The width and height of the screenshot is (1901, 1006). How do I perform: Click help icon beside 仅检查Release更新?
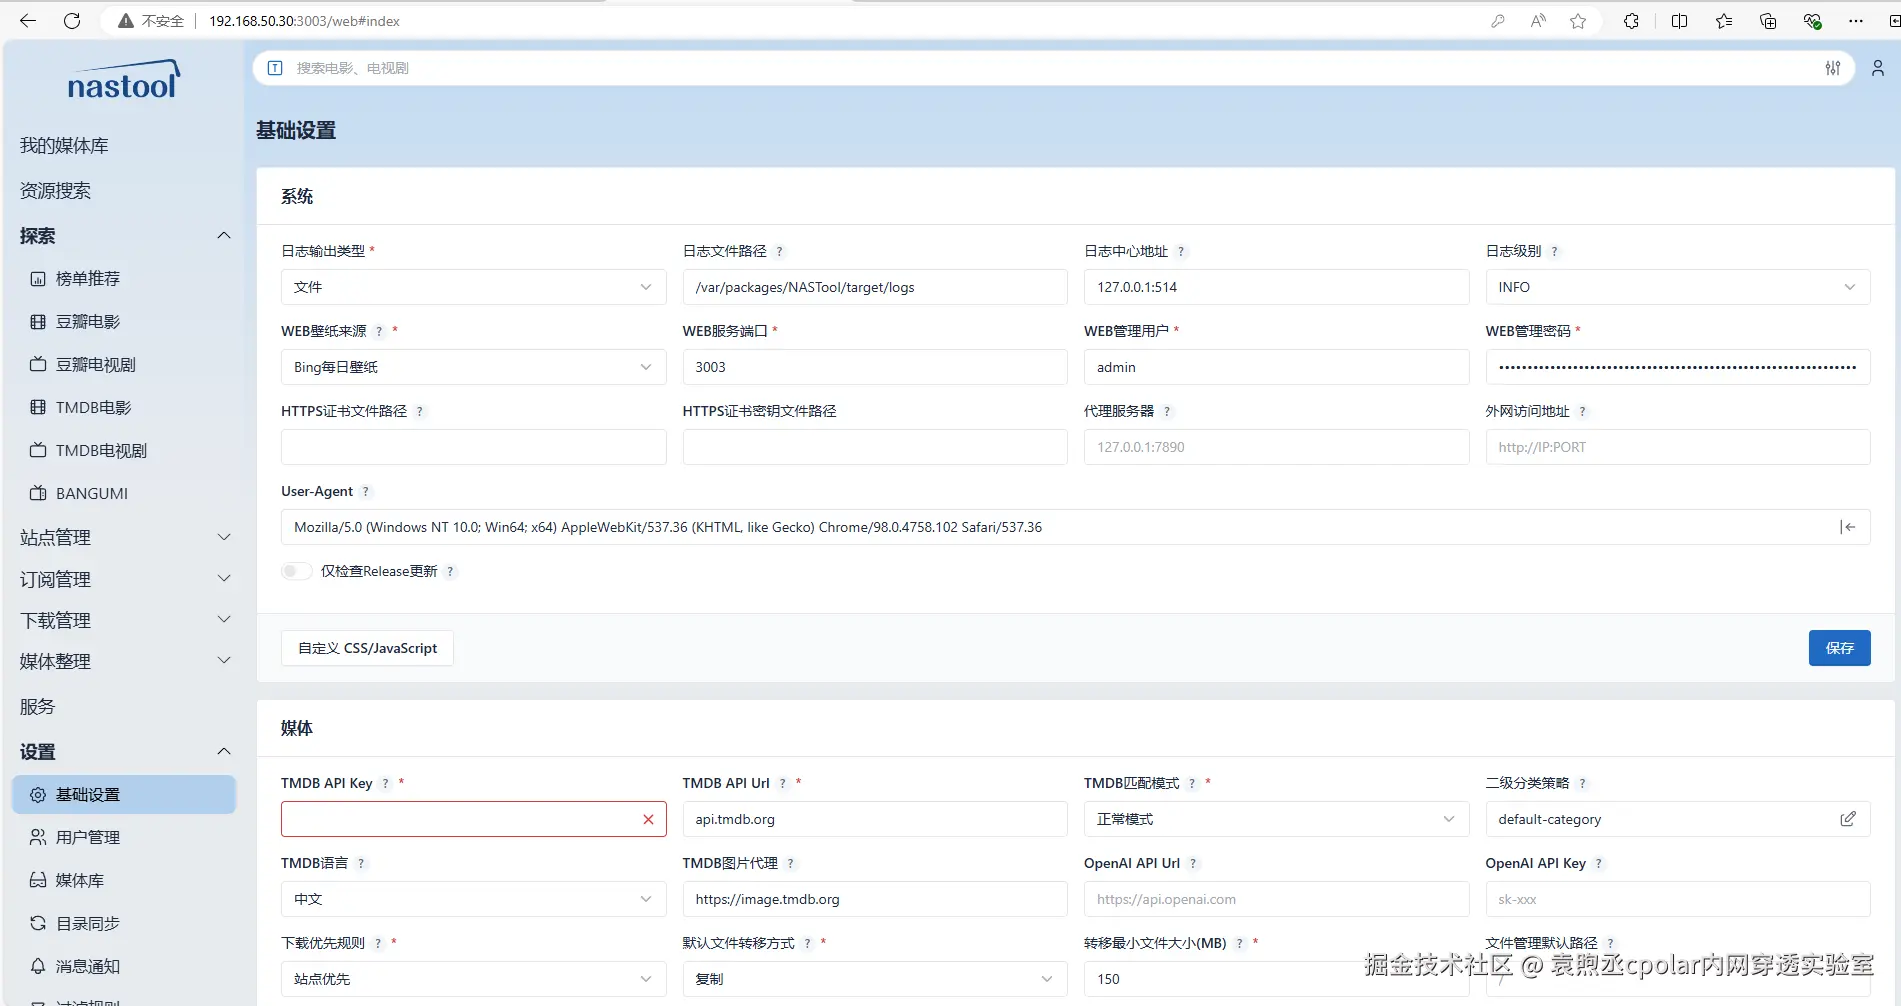coord(451,572)
